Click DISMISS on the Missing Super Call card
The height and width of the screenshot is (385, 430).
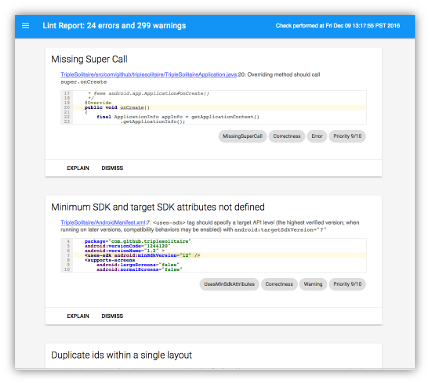tap(112, 168)
